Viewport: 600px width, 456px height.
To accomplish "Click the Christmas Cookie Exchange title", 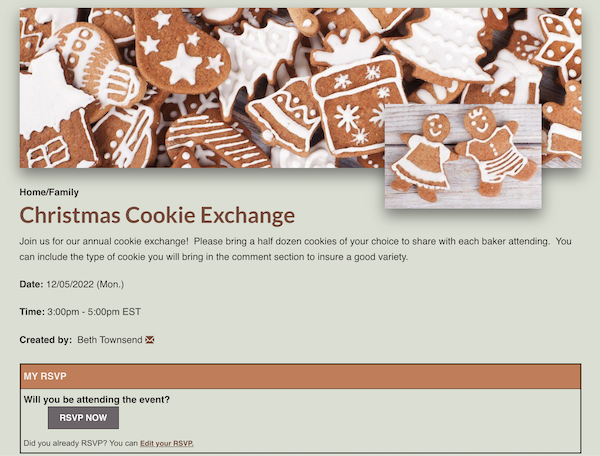I will point(157,215).
